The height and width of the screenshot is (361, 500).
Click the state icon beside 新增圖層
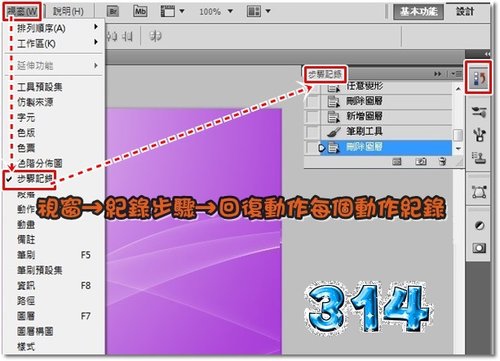click(333, 116)
